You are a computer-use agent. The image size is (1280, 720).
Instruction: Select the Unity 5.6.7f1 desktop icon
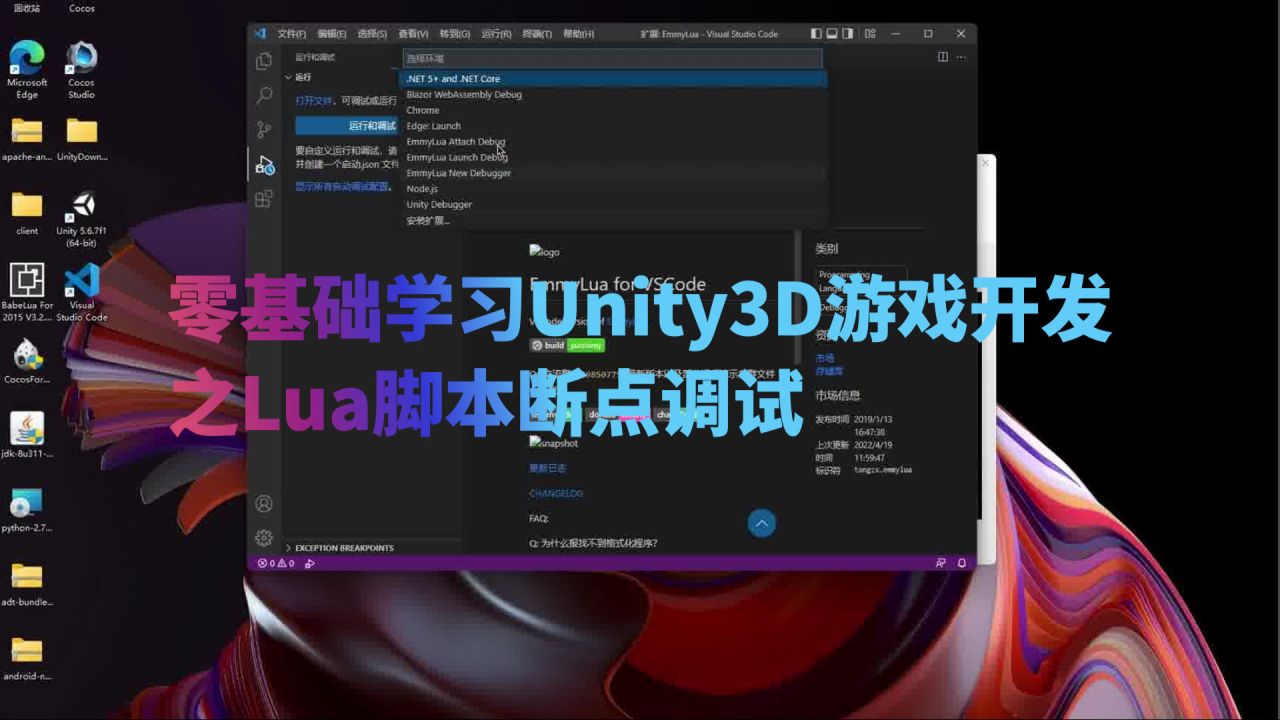pyautogui.click(x=82, y=219)
